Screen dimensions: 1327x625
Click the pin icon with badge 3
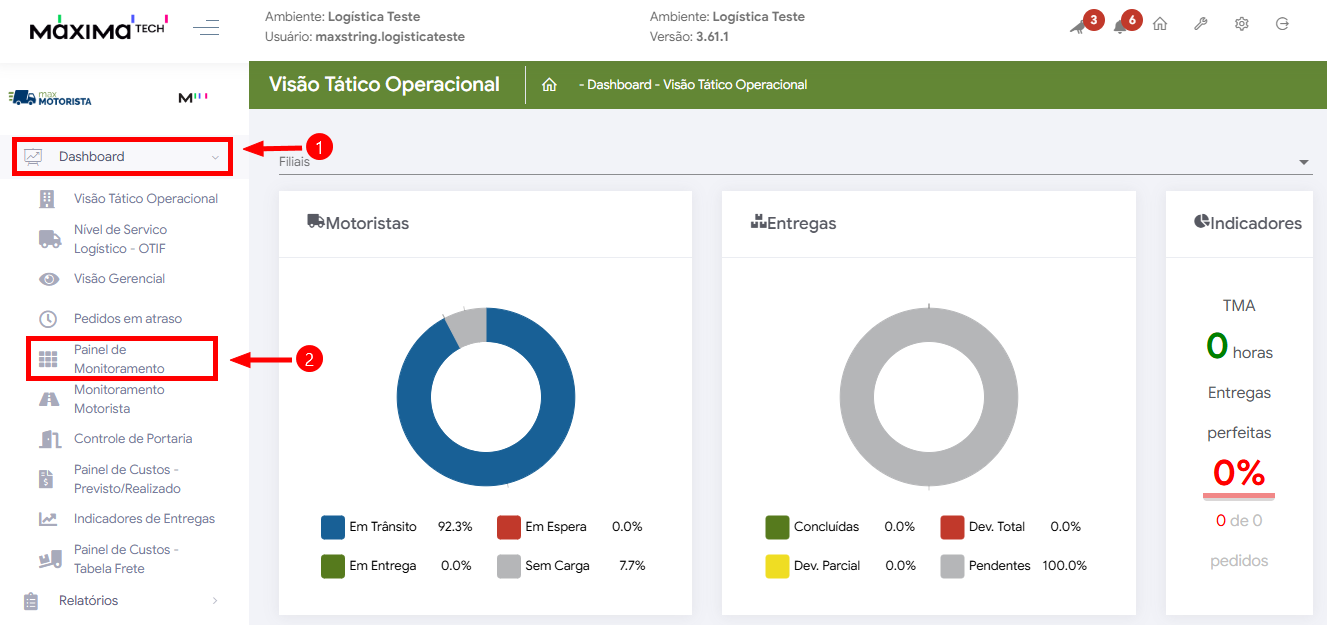[1079, 25]
